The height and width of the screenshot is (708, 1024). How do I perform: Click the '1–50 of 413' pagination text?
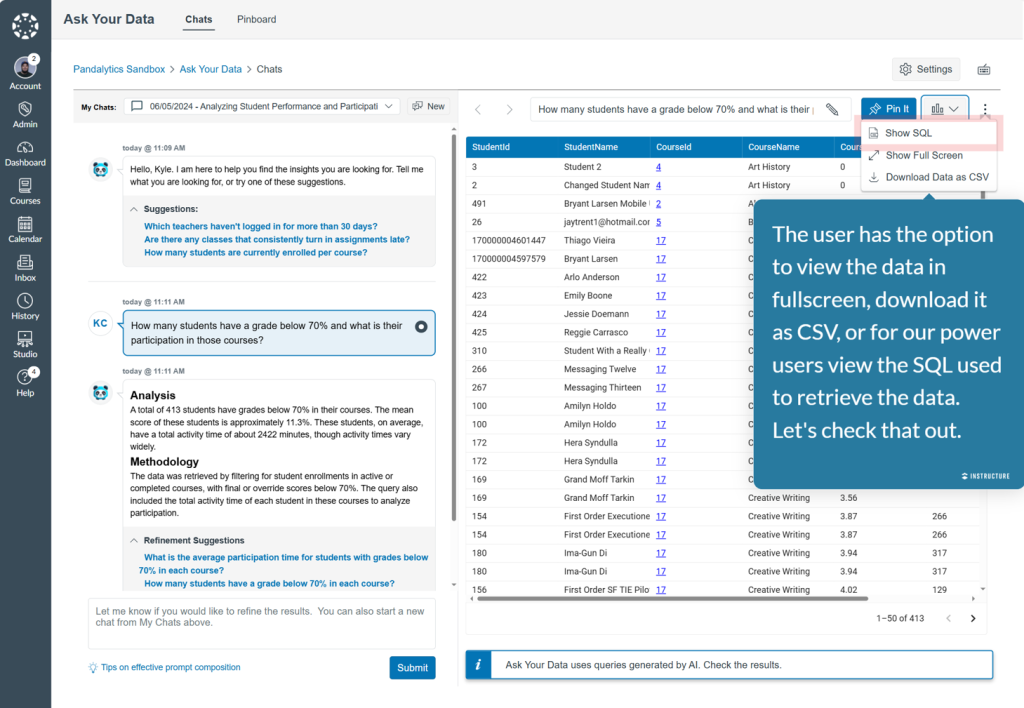[x=900, y=619]
